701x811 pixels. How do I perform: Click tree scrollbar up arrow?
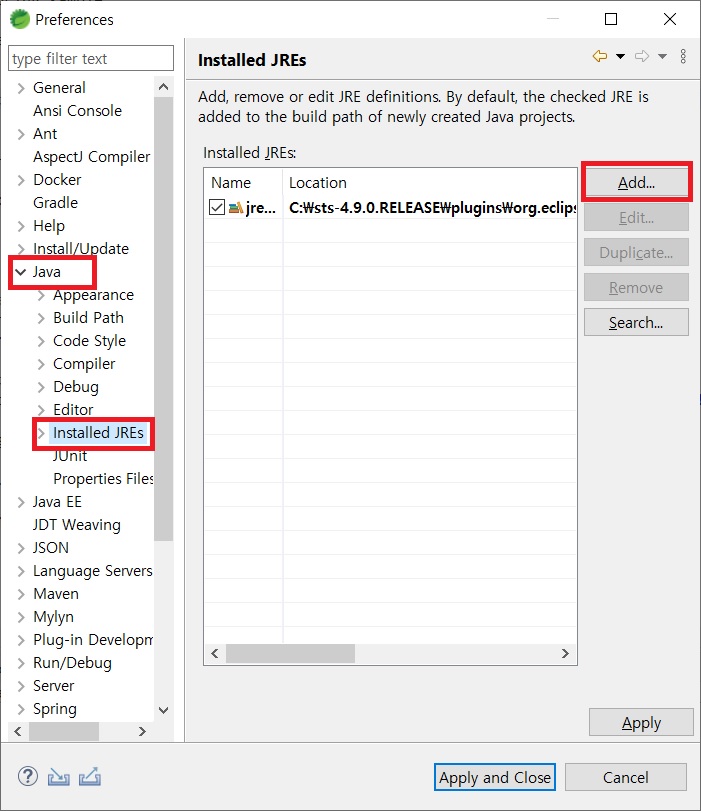163,87
